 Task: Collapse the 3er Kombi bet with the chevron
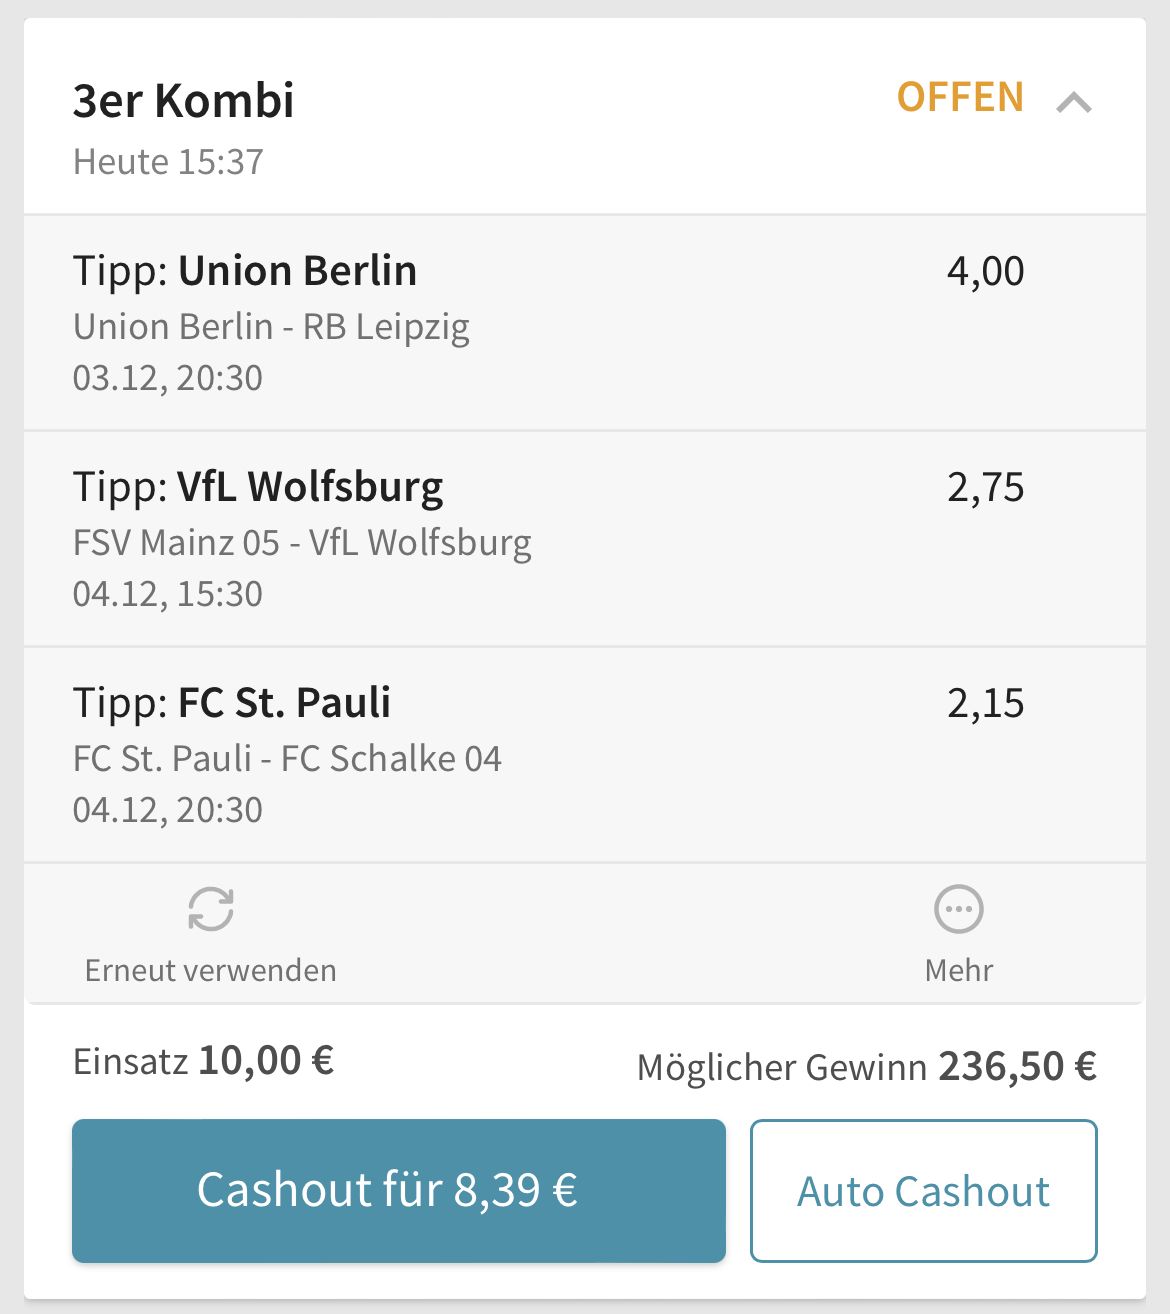coord(1074,102)
